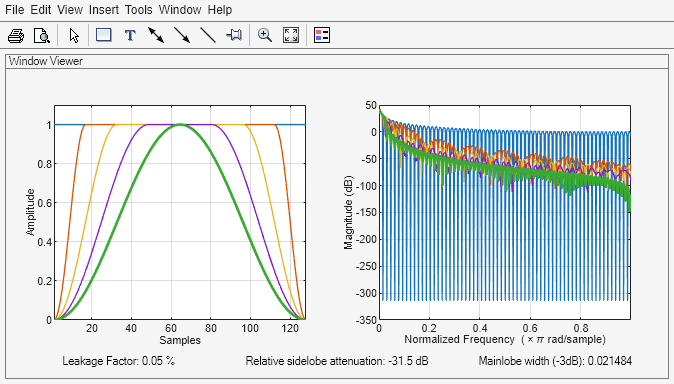Select the Insert Text tool
The height and width of the screenshot is (384, 674).
coord(130,35)
